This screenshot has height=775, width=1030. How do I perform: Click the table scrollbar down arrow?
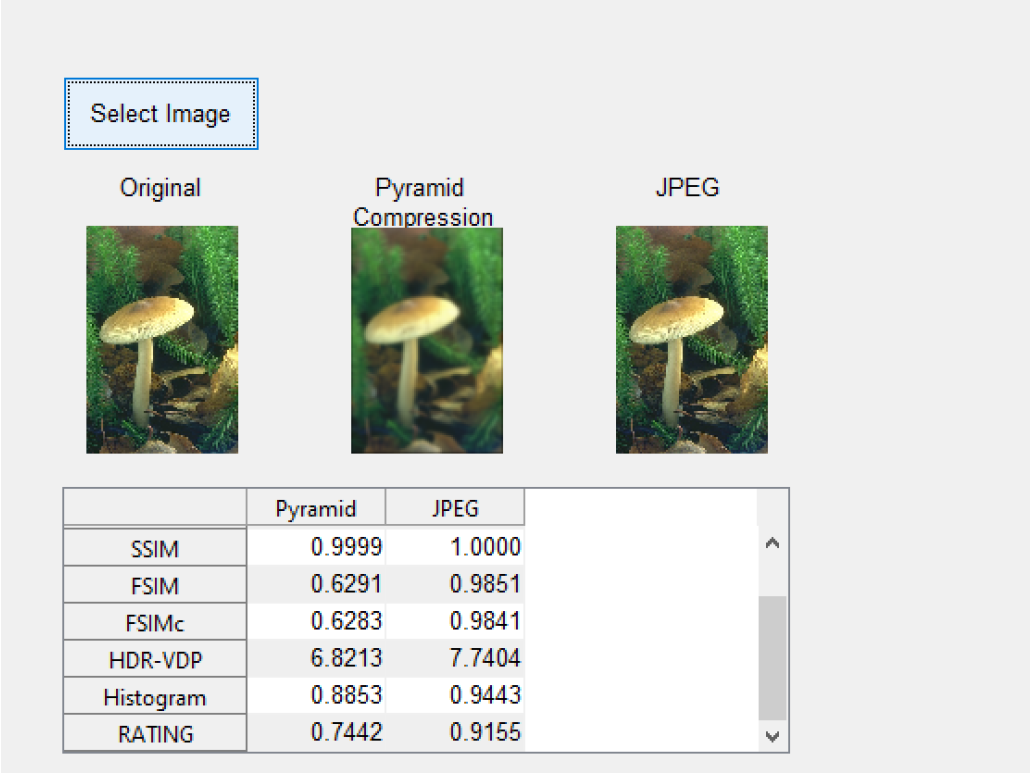pos(772,736)
